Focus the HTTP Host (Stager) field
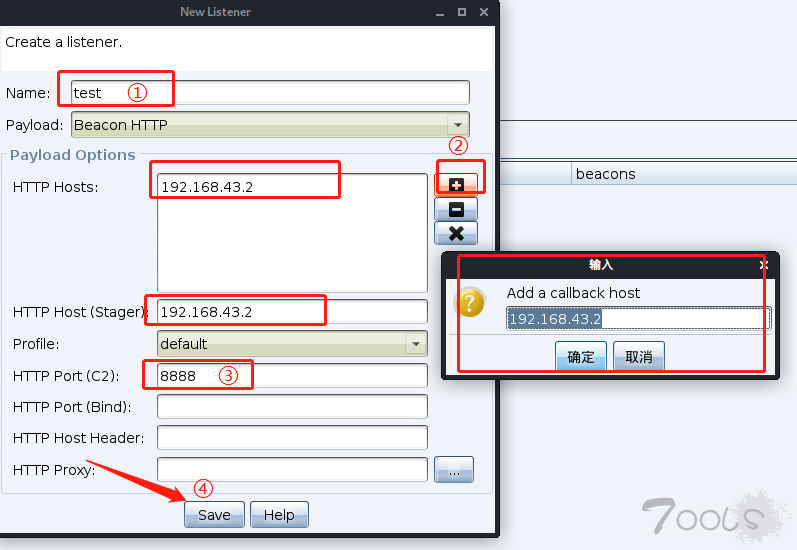 click(x=292, y=312)
